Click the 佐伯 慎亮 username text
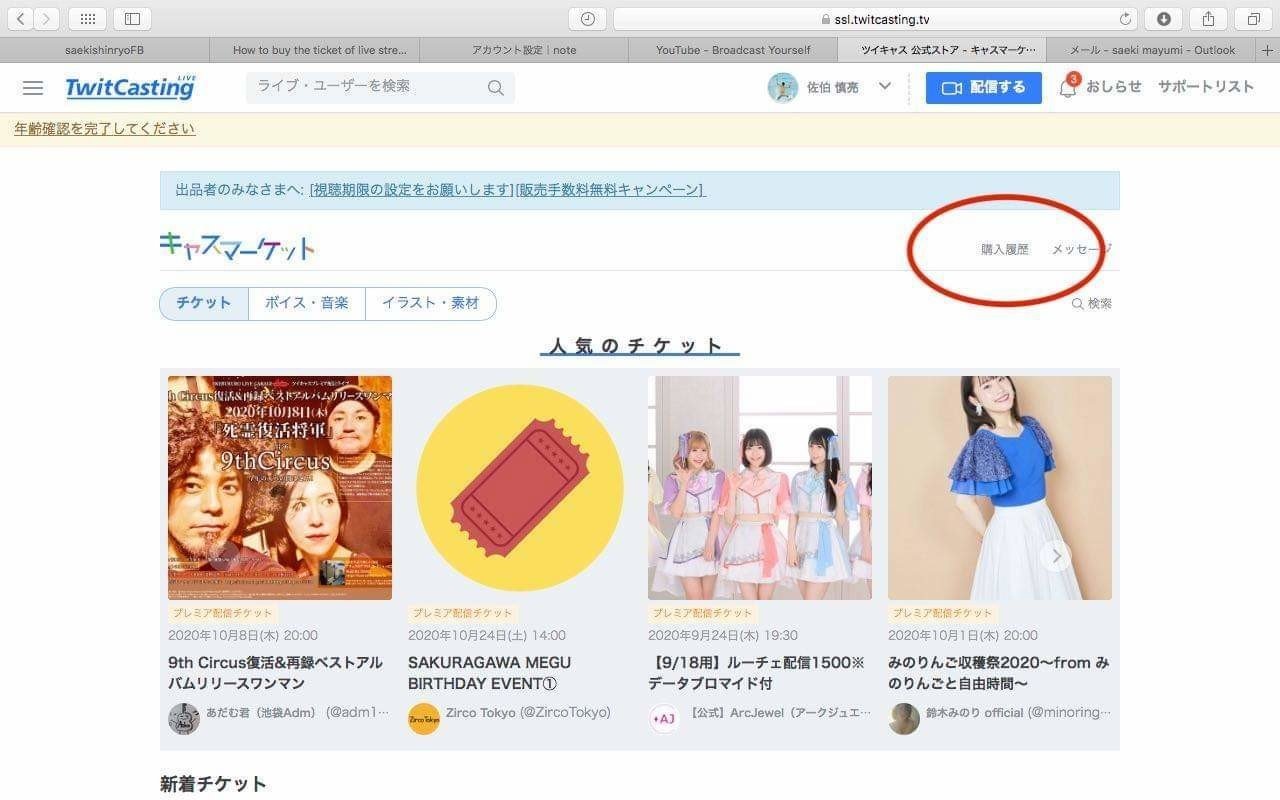The height and width of the screenshot is (800, 1280). point(833,88)
